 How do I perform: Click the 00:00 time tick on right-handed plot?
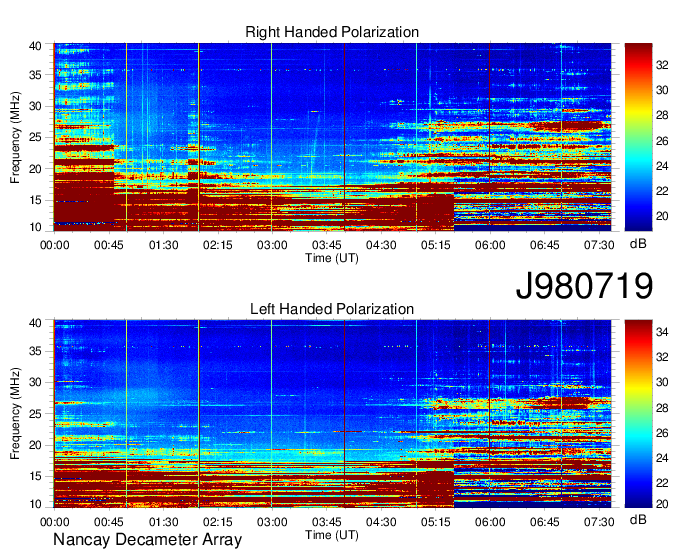tap(55, 245)
